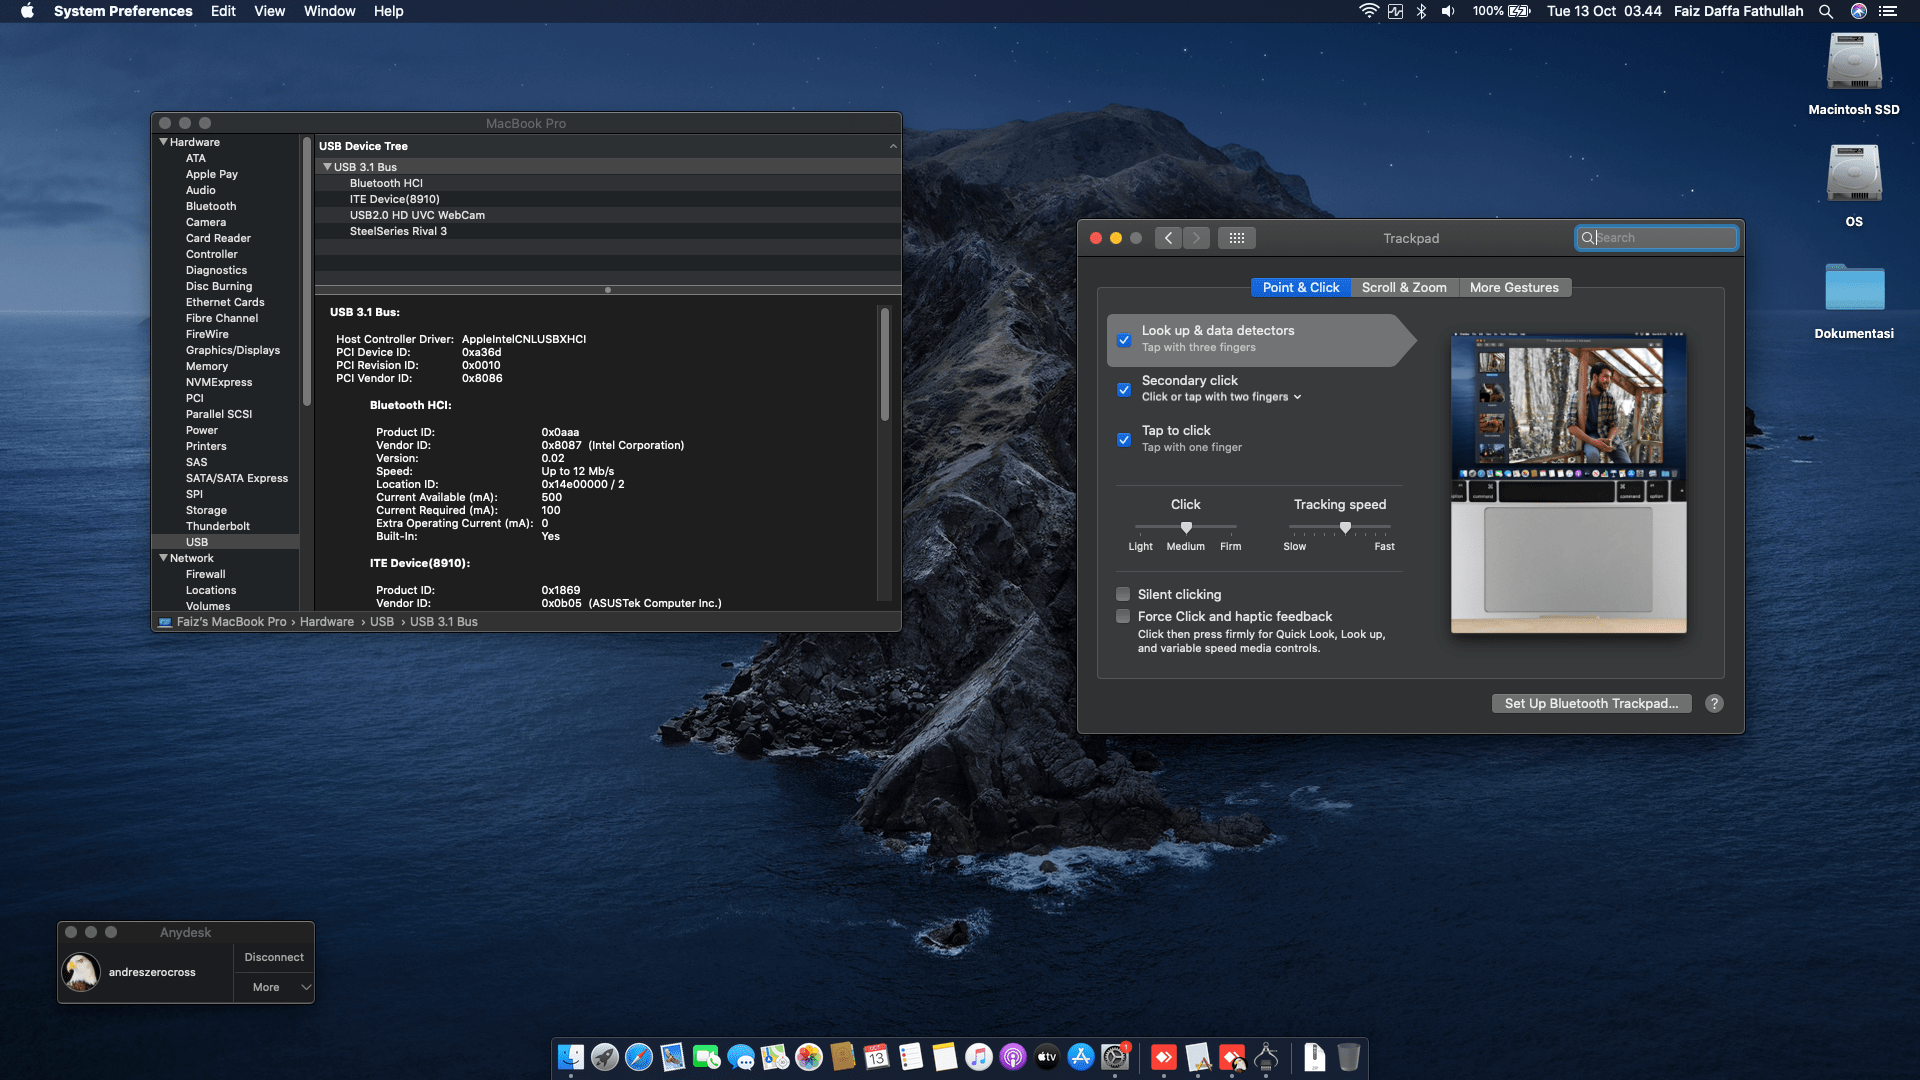Open the View menu
The height and width of the screenshot is (1080, 1920).
click(x=269, y=11)
